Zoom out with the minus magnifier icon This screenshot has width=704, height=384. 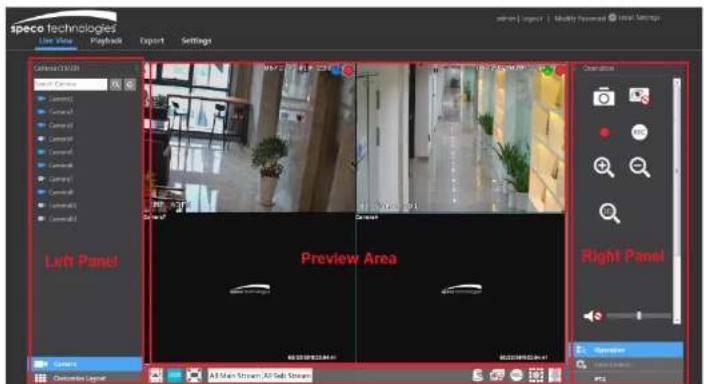(639, 168)
